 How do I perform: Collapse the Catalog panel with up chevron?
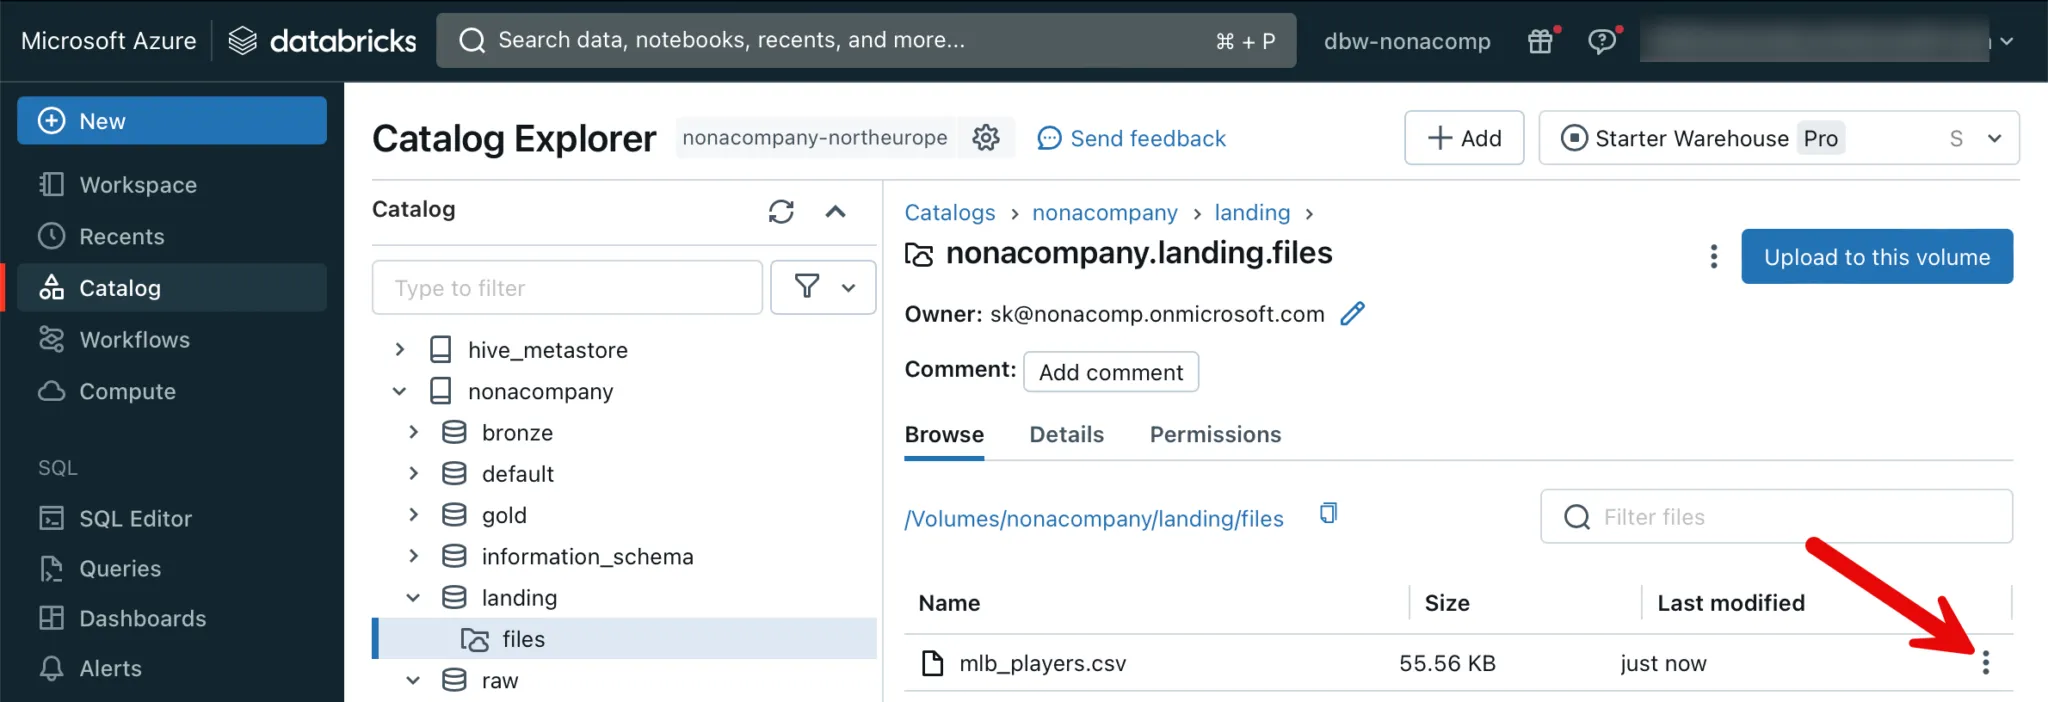click(835, 211)
